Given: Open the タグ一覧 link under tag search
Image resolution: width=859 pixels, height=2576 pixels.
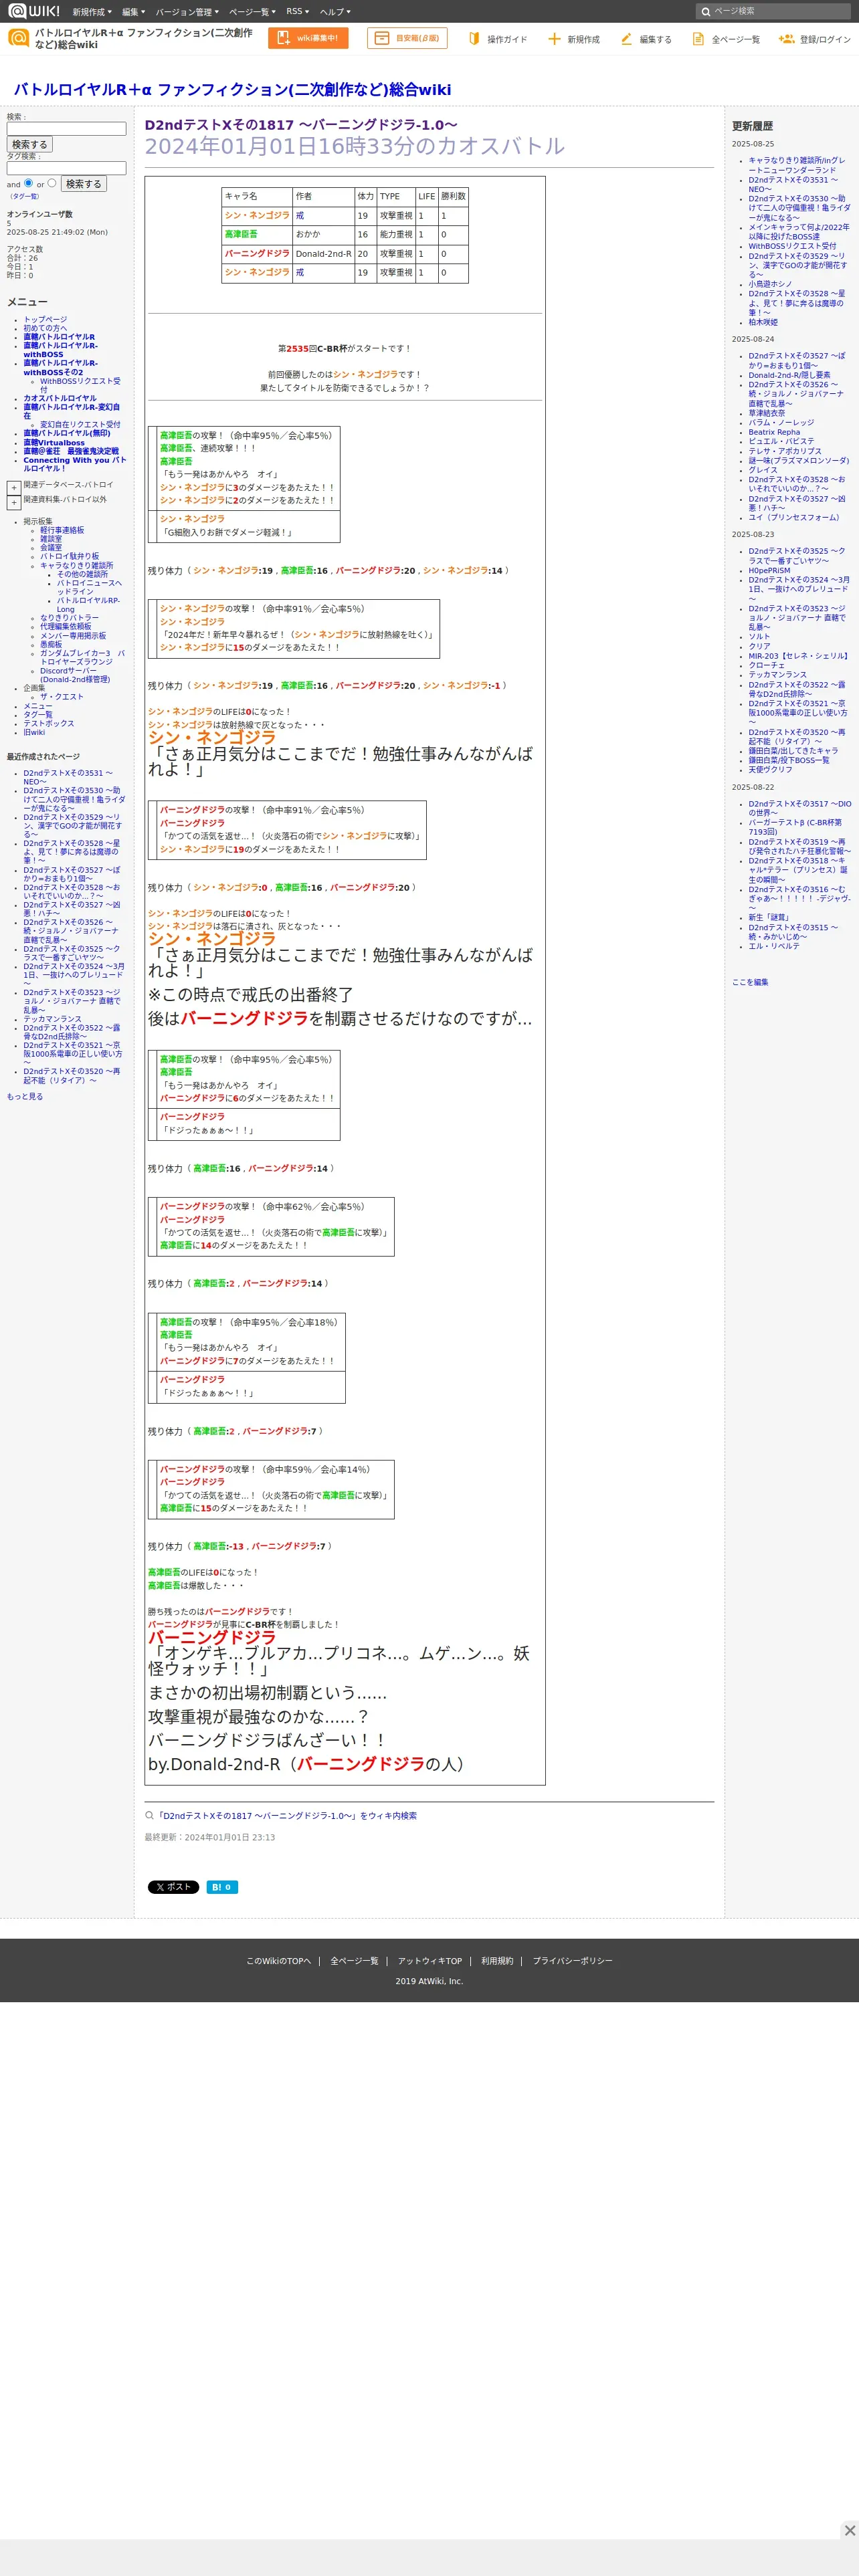Looking at the screenshot, I should point(24,197).
